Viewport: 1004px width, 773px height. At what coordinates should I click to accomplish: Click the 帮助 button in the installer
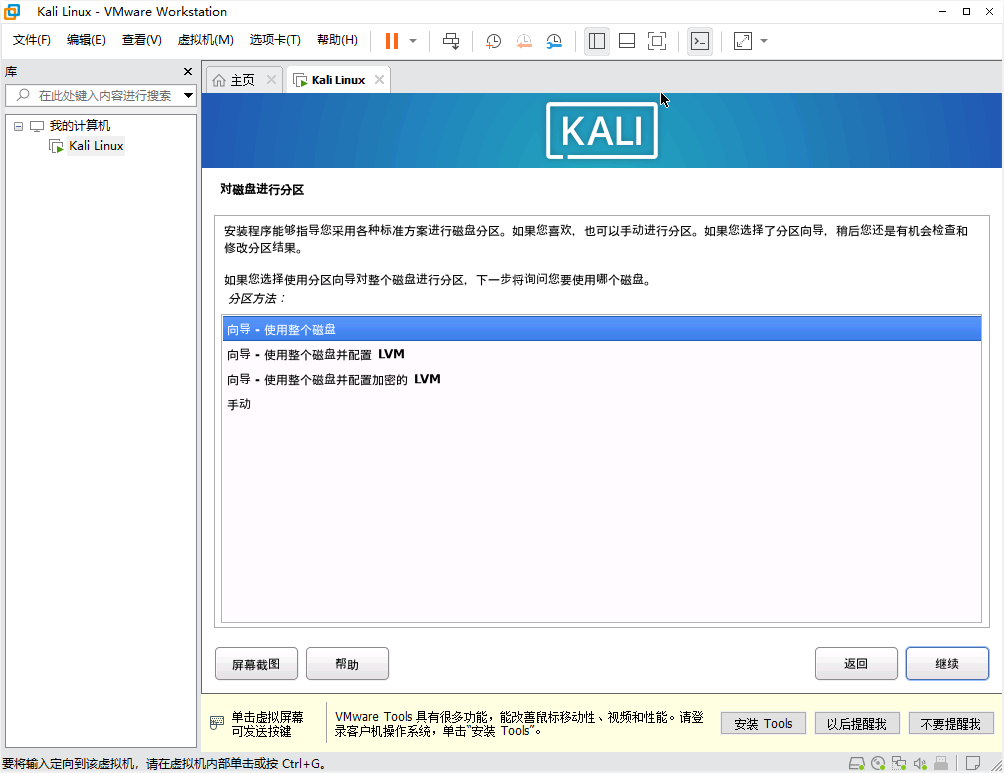click(347, 663)
